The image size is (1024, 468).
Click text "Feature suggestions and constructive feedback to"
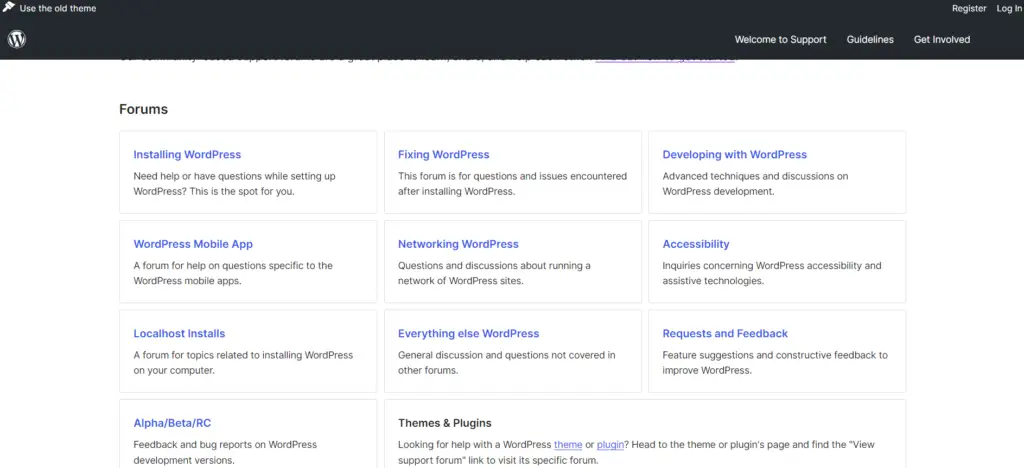[x=775, y=355]
